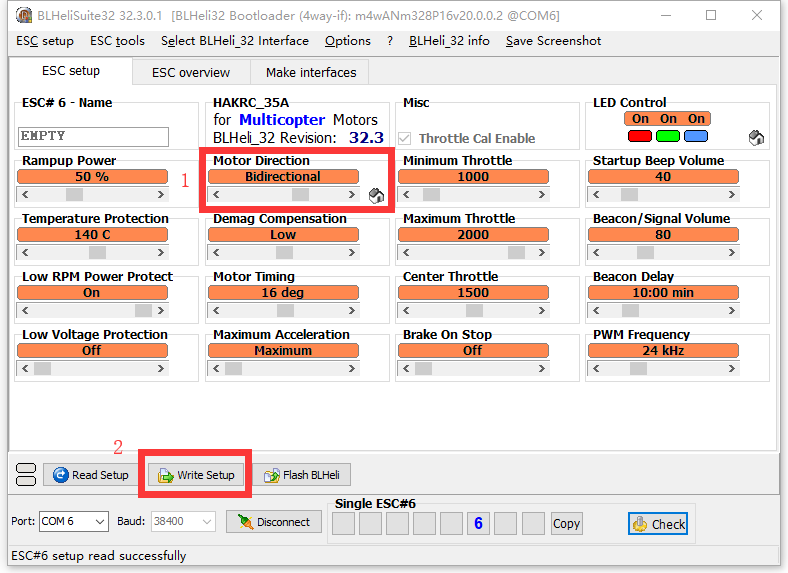The width and height of the screenshot is (788, 573).
Task: Click the Beacon/Signal Volume slider thumb
Action: click(645, 252)
